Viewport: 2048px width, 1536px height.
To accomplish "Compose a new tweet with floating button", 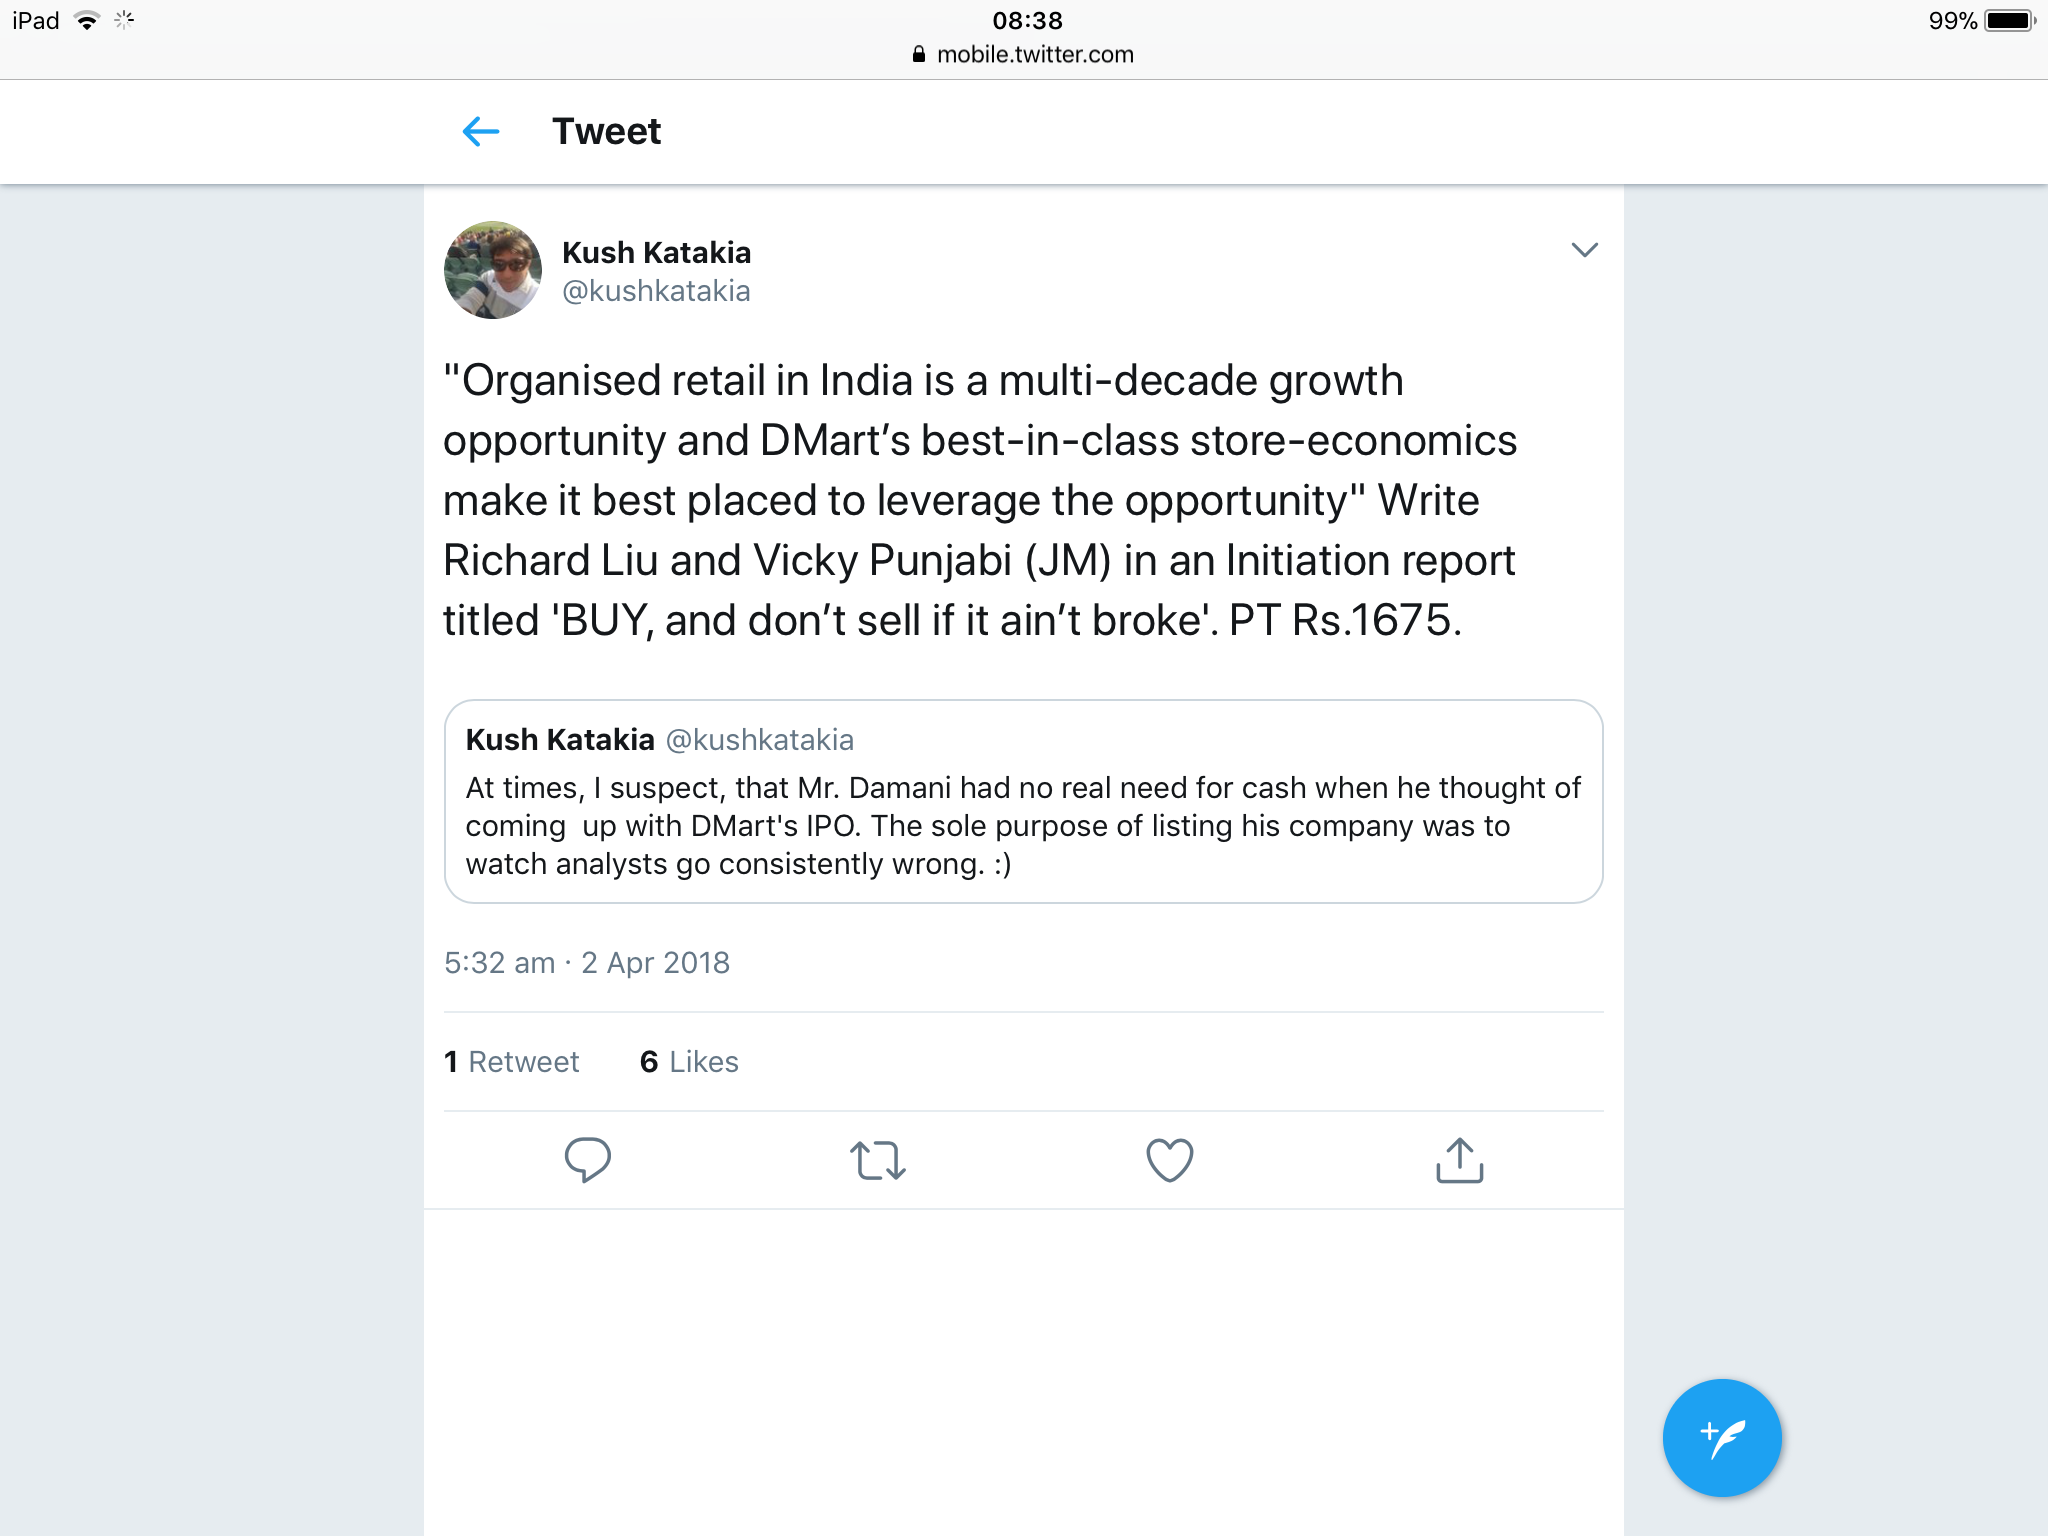I will (x=1722, y=1438).
